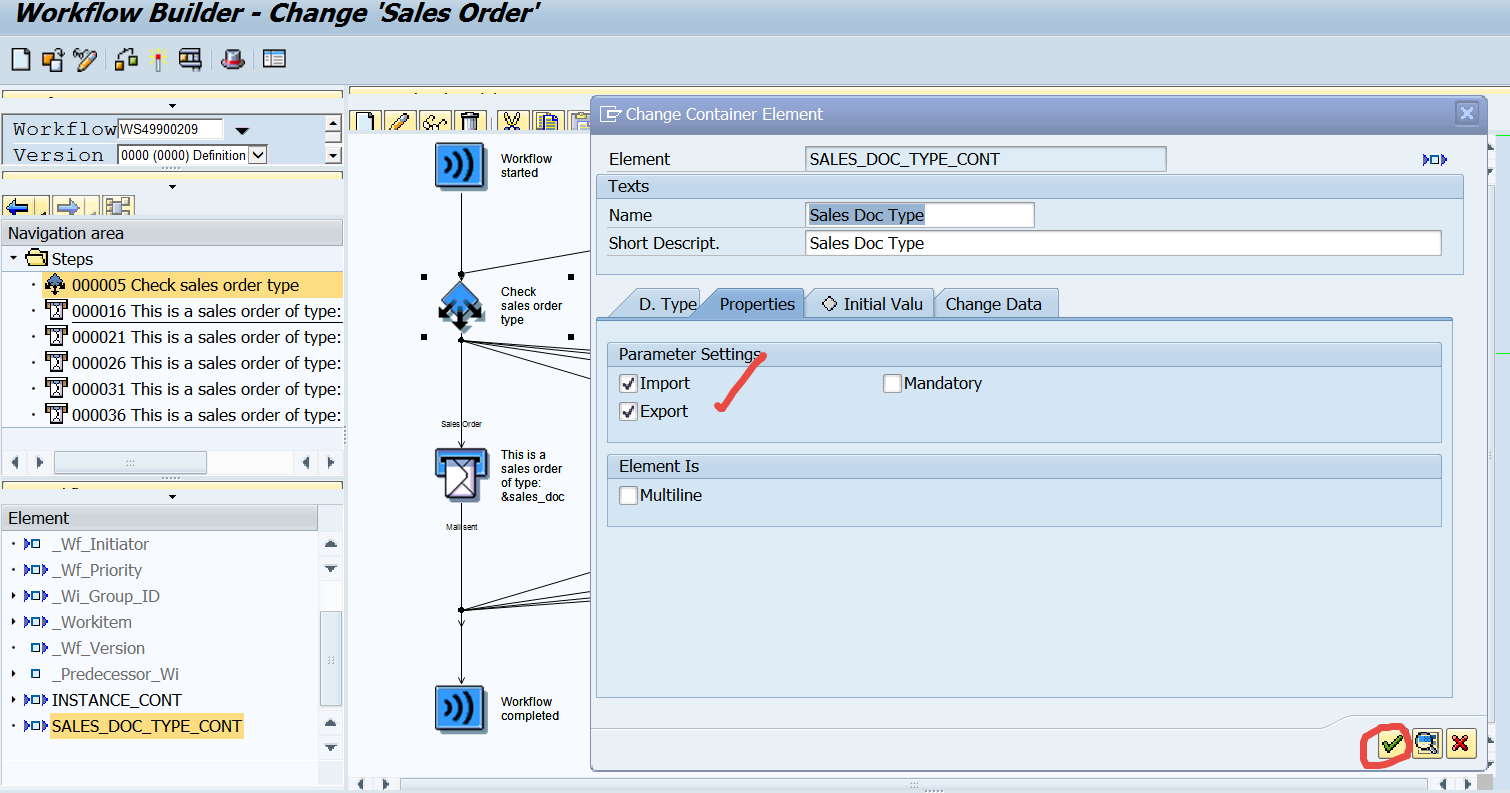Click the binoculars search icon in dialog
Screen dimensions: 1510x793
pyautogui.click(x=1427, y=743)
